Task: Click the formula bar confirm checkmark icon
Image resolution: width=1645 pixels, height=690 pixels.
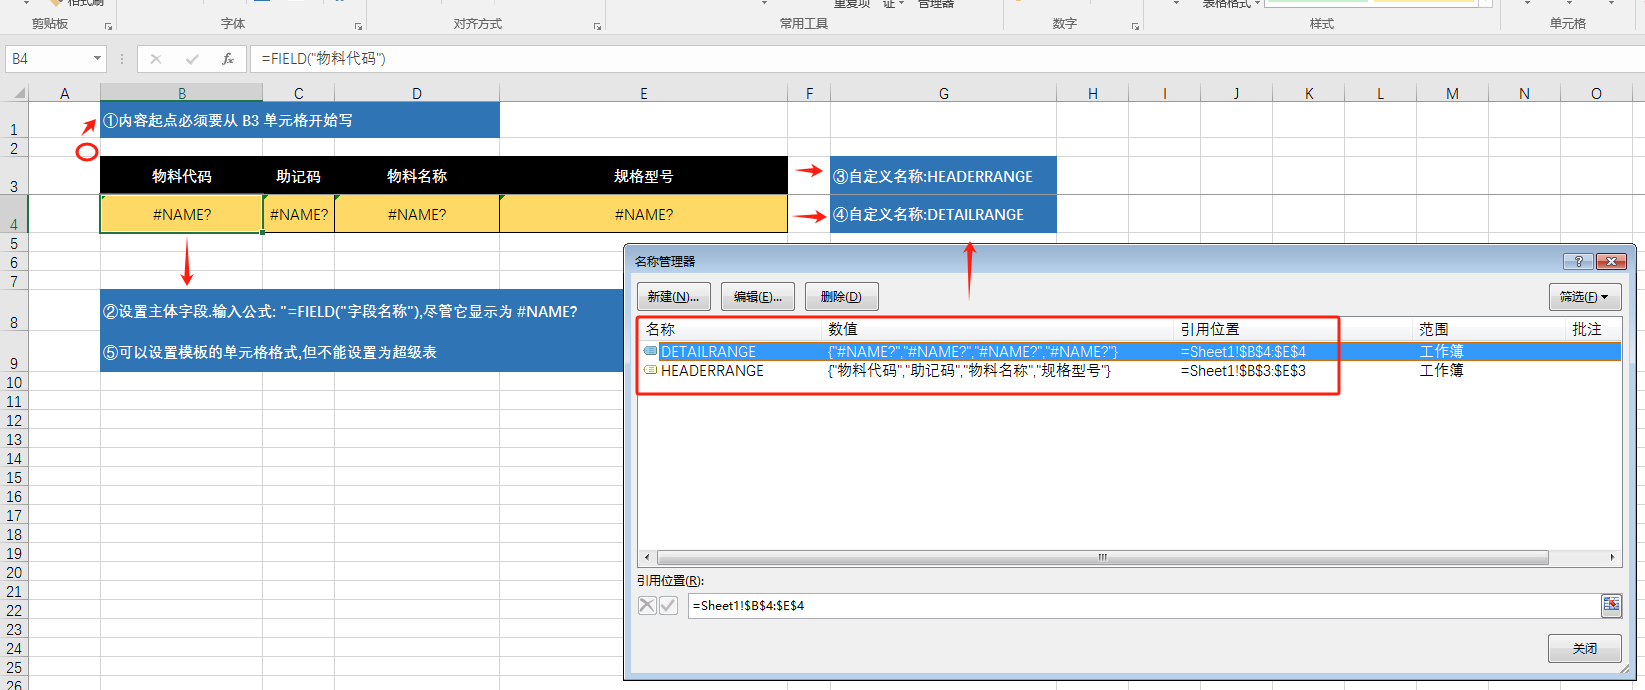Action: click(192, 59)
